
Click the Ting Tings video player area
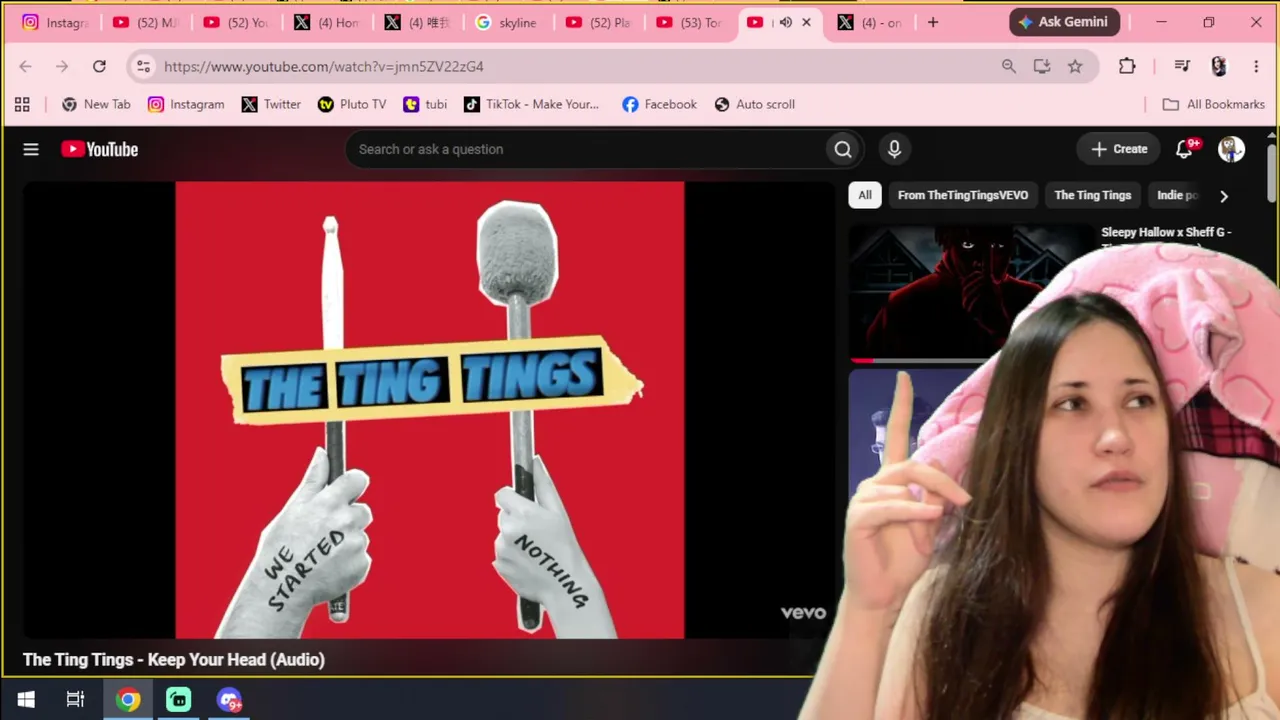pyautogui.click(x=429, y=409)
